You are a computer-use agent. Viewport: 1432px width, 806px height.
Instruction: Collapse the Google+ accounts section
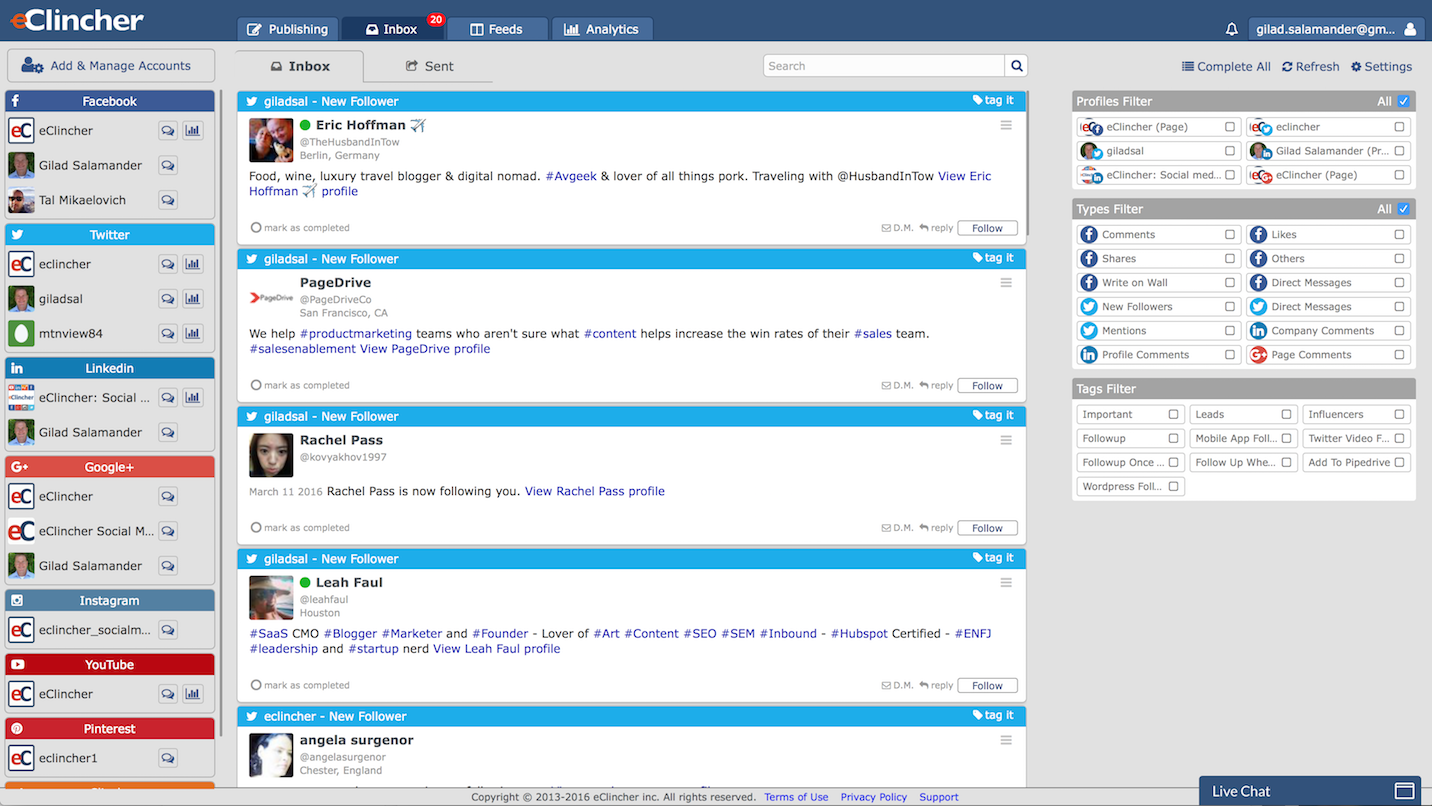[110, 467]
